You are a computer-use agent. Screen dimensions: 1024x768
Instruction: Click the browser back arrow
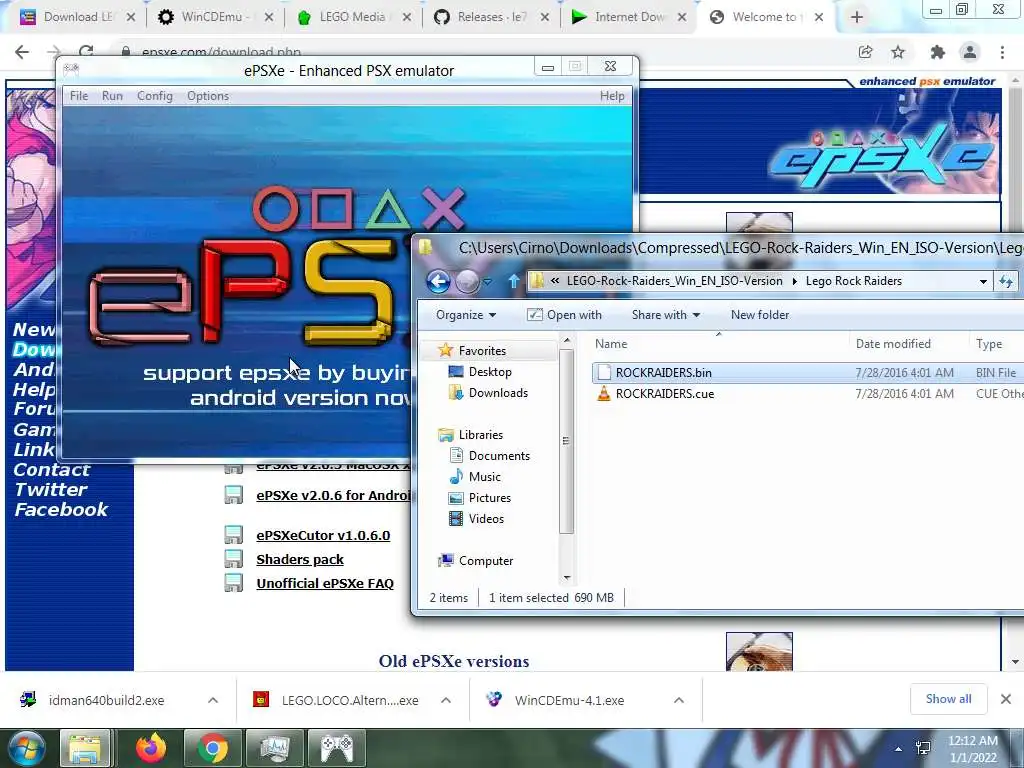22,52
